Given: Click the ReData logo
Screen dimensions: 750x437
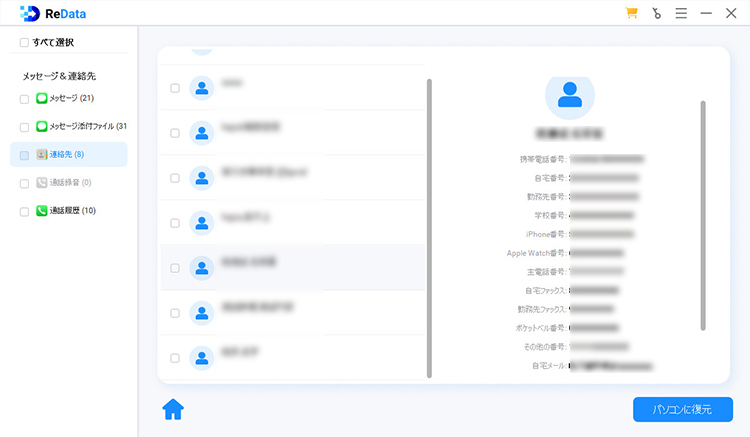Looking at the screenshot, I should (53, 14).
